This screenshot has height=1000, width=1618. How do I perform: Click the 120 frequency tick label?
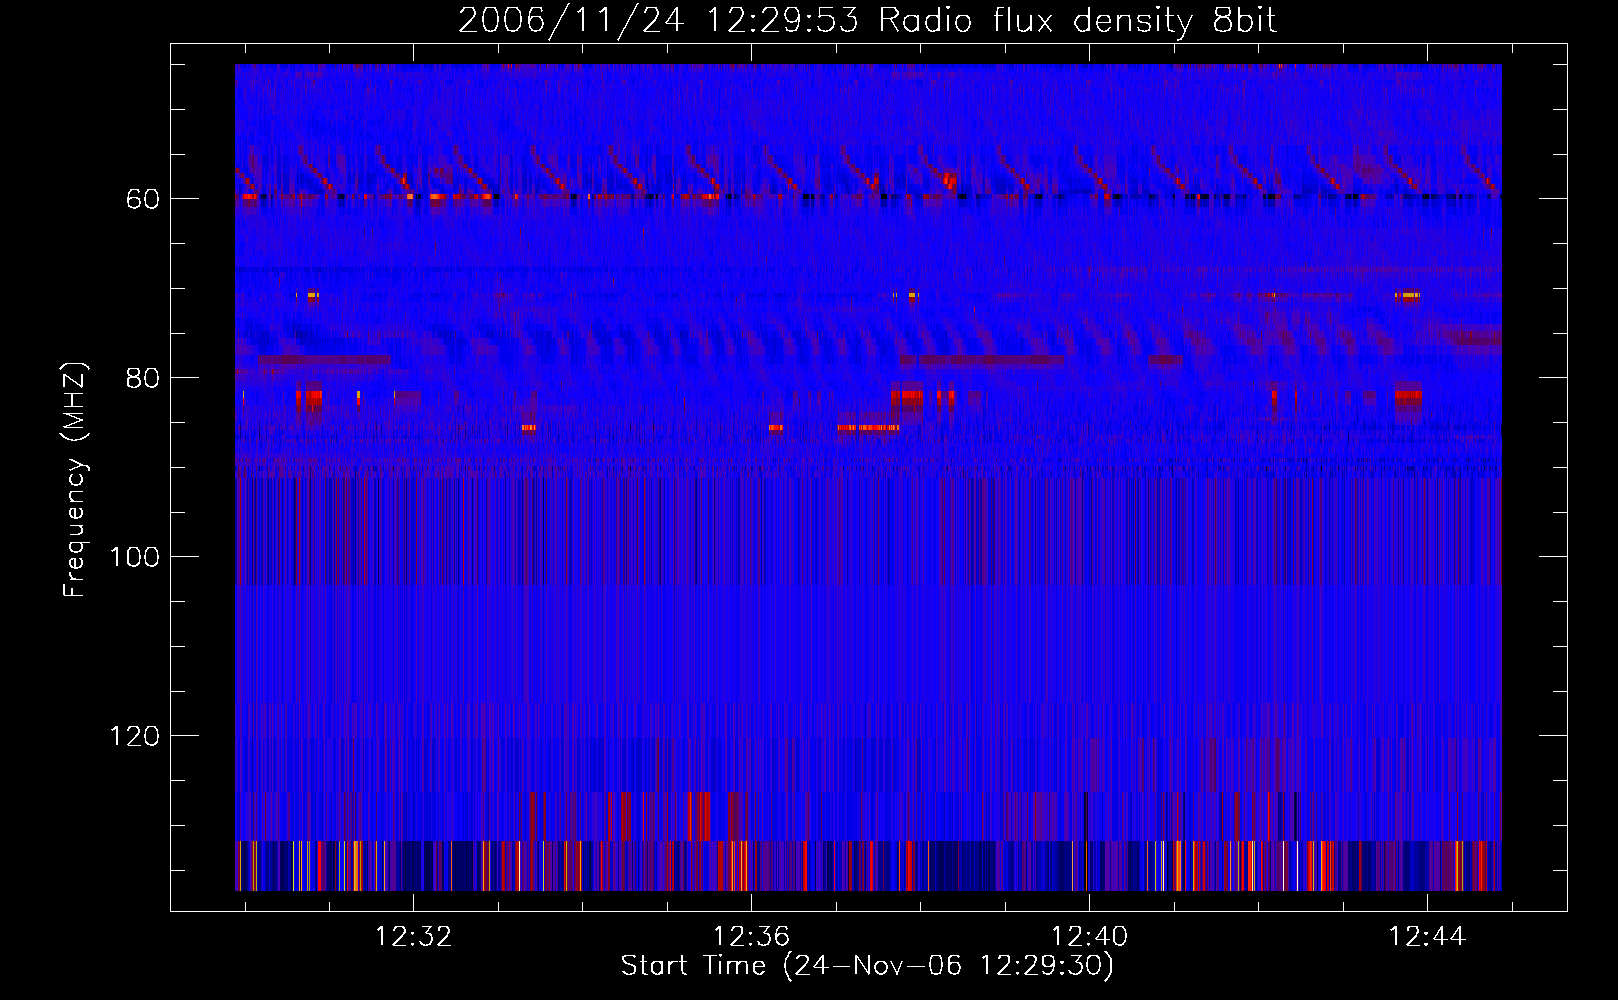coord(134,736)
